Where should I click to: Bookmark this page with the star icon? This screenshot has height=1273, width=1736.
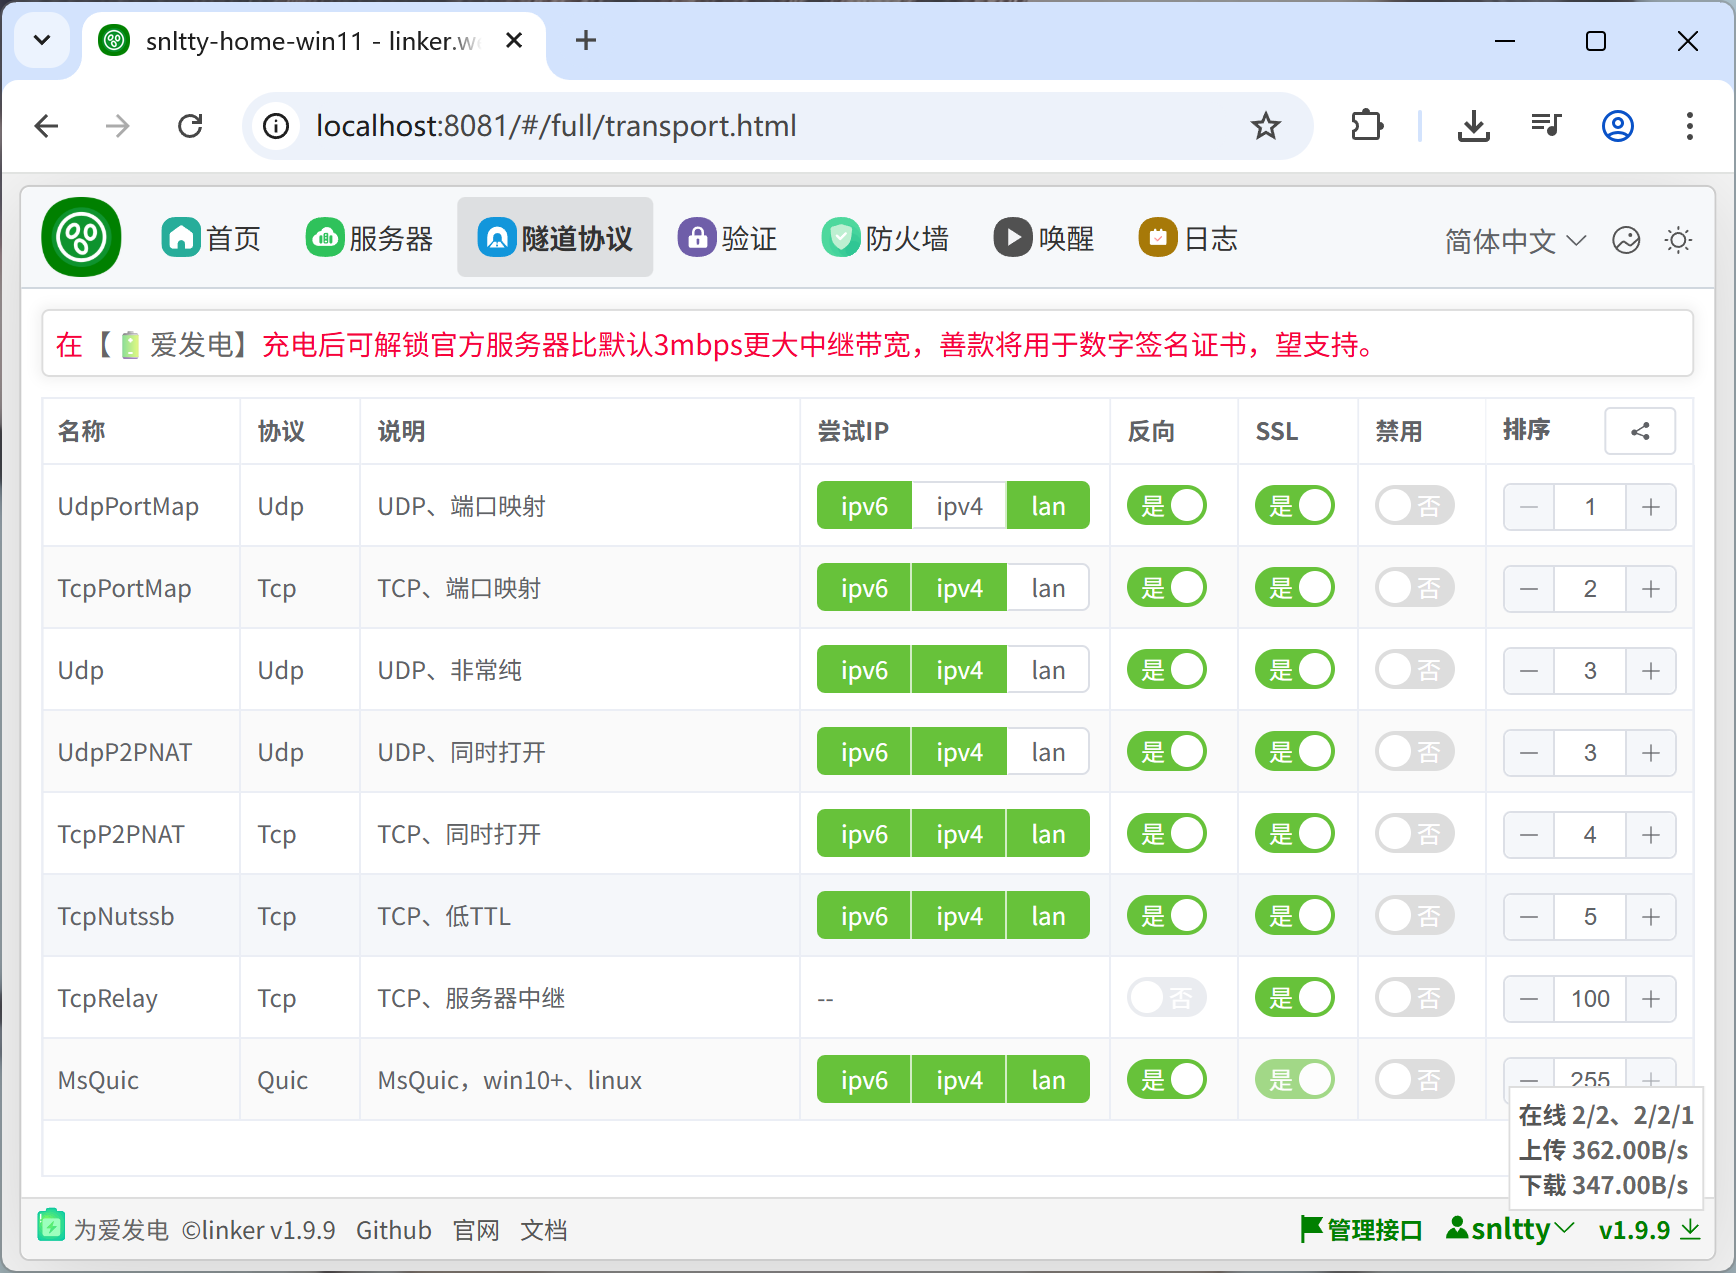tap(1265, 126)
